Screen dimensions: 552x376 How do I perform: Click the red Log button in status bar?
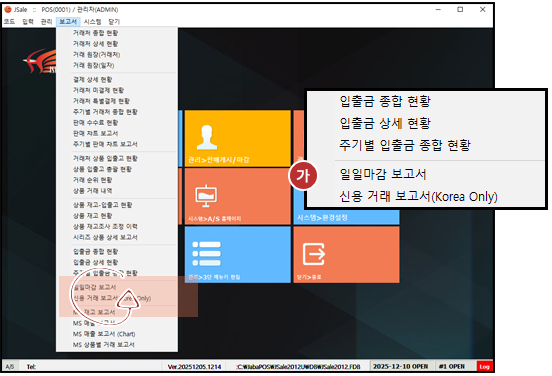(x=484, y=366)
